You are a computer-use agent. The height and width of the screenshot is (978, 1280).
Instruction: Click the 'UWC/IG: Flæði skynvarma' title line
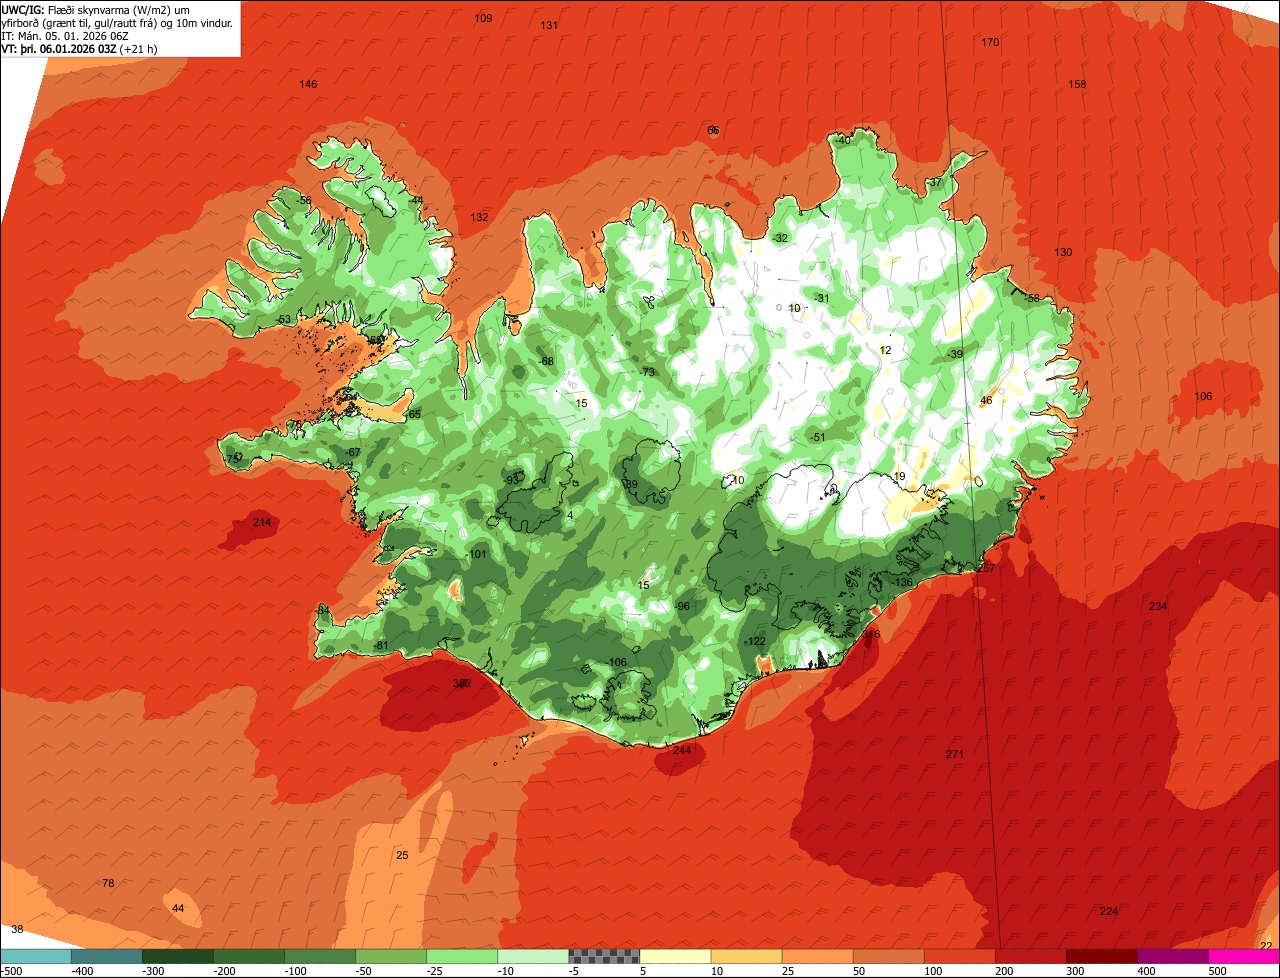click(95, 10)
